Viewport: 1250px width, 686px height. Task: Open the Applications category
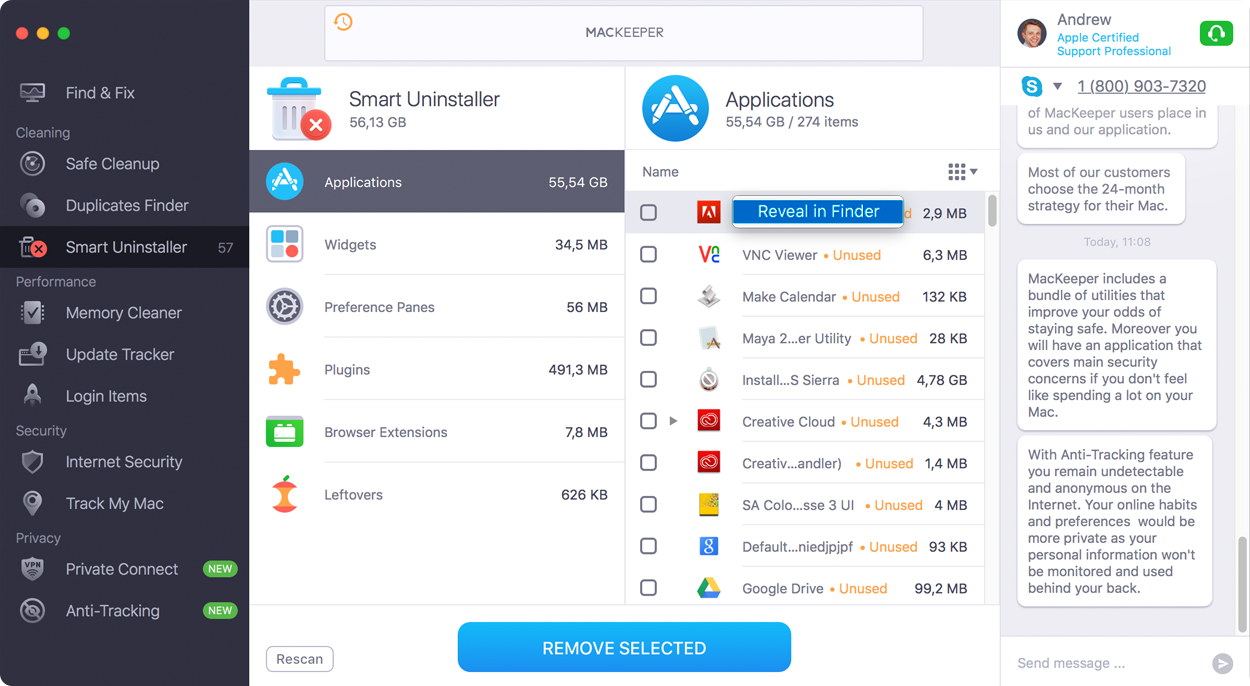(437, 182)
